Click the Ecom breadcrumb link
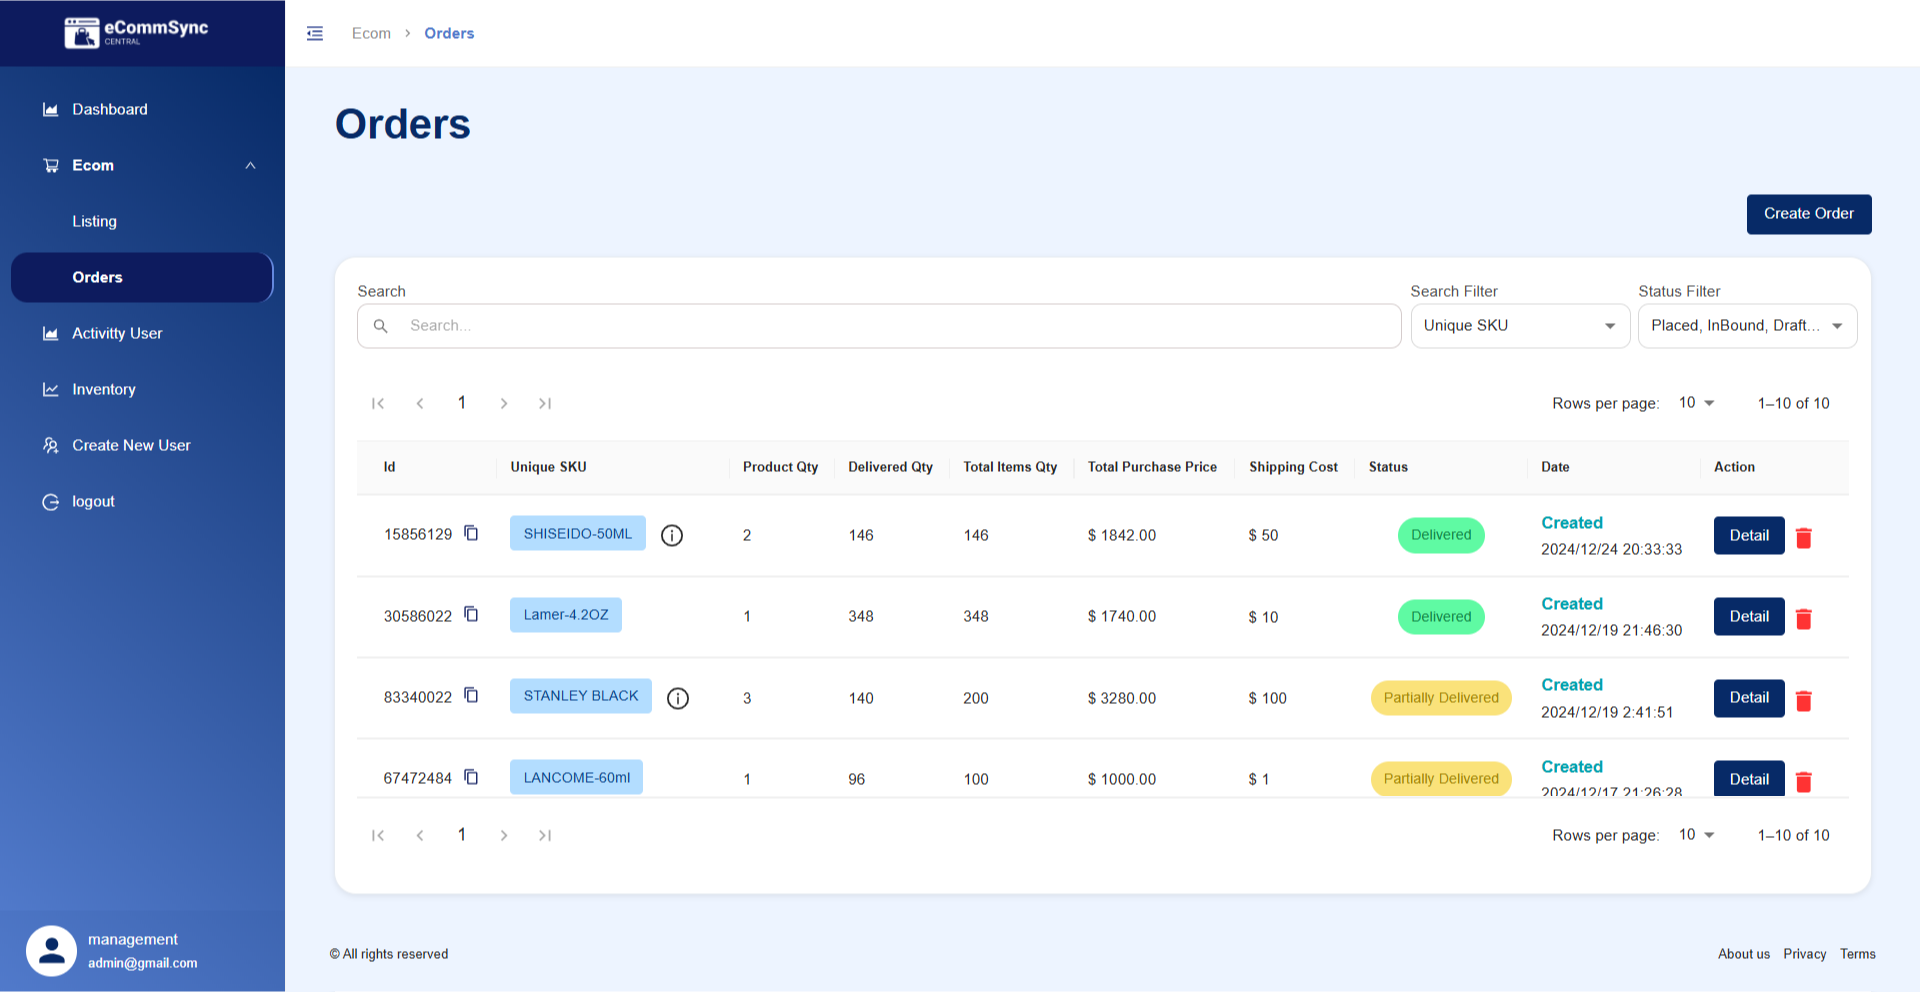Viewport: 1920px width, 992px height. click(x=371, y=33)
